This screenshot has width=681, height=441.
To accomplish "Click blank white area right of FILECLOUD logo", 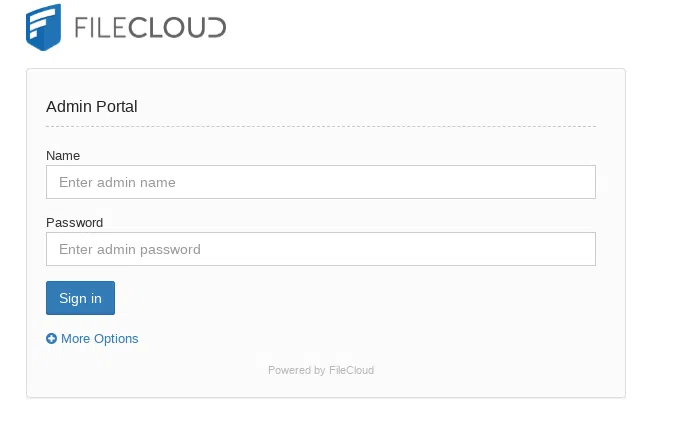I will pyautogui.click(x=450, y=28).
